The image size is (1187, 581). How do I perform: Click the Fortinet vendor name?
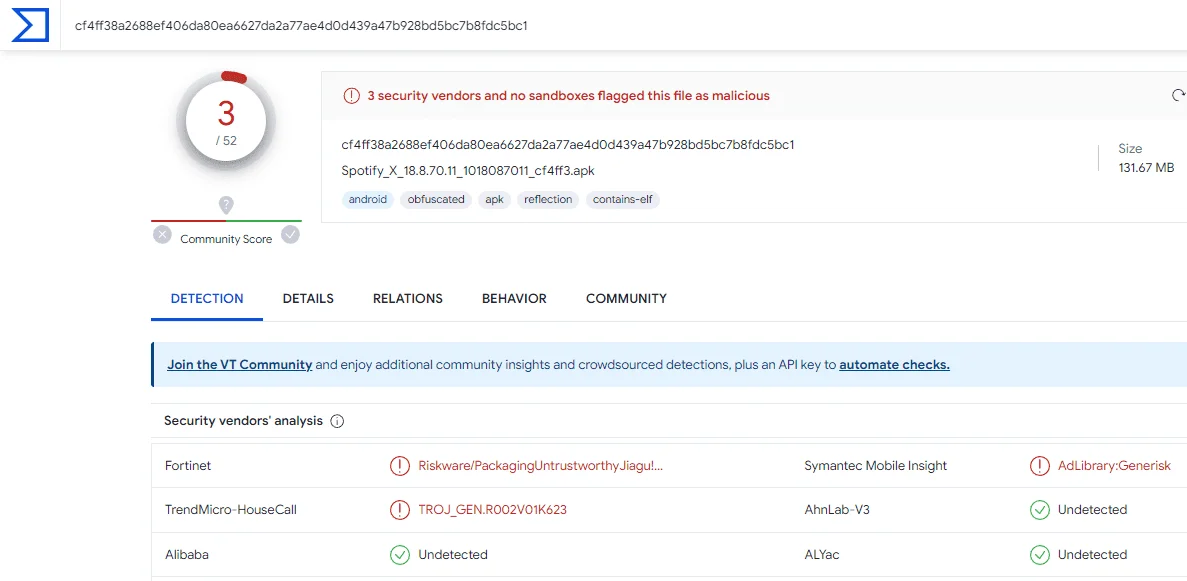pyautogui.click(x=188, y=466)
